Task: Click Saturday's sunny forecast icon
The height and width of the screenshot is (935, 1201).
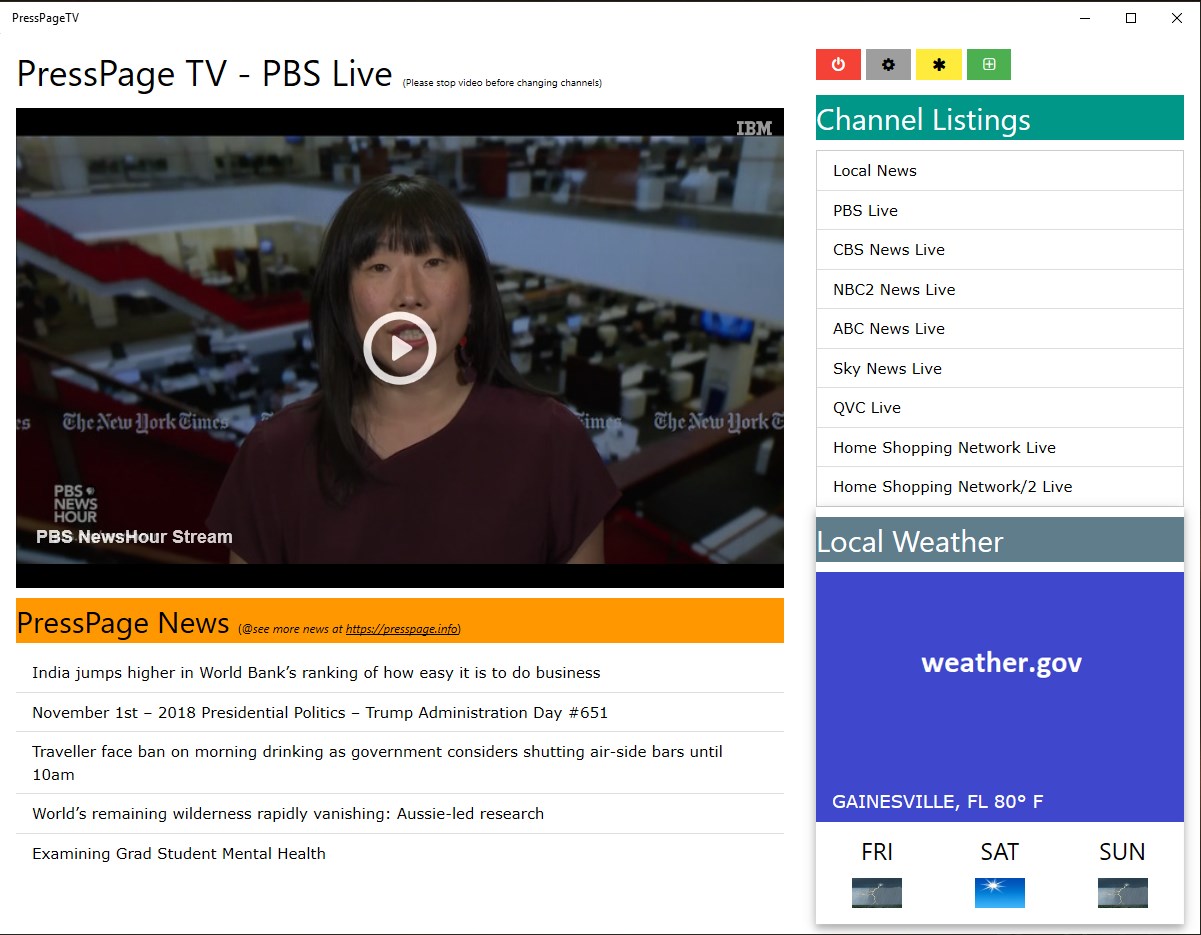Action: click(x=1000, y=893)
